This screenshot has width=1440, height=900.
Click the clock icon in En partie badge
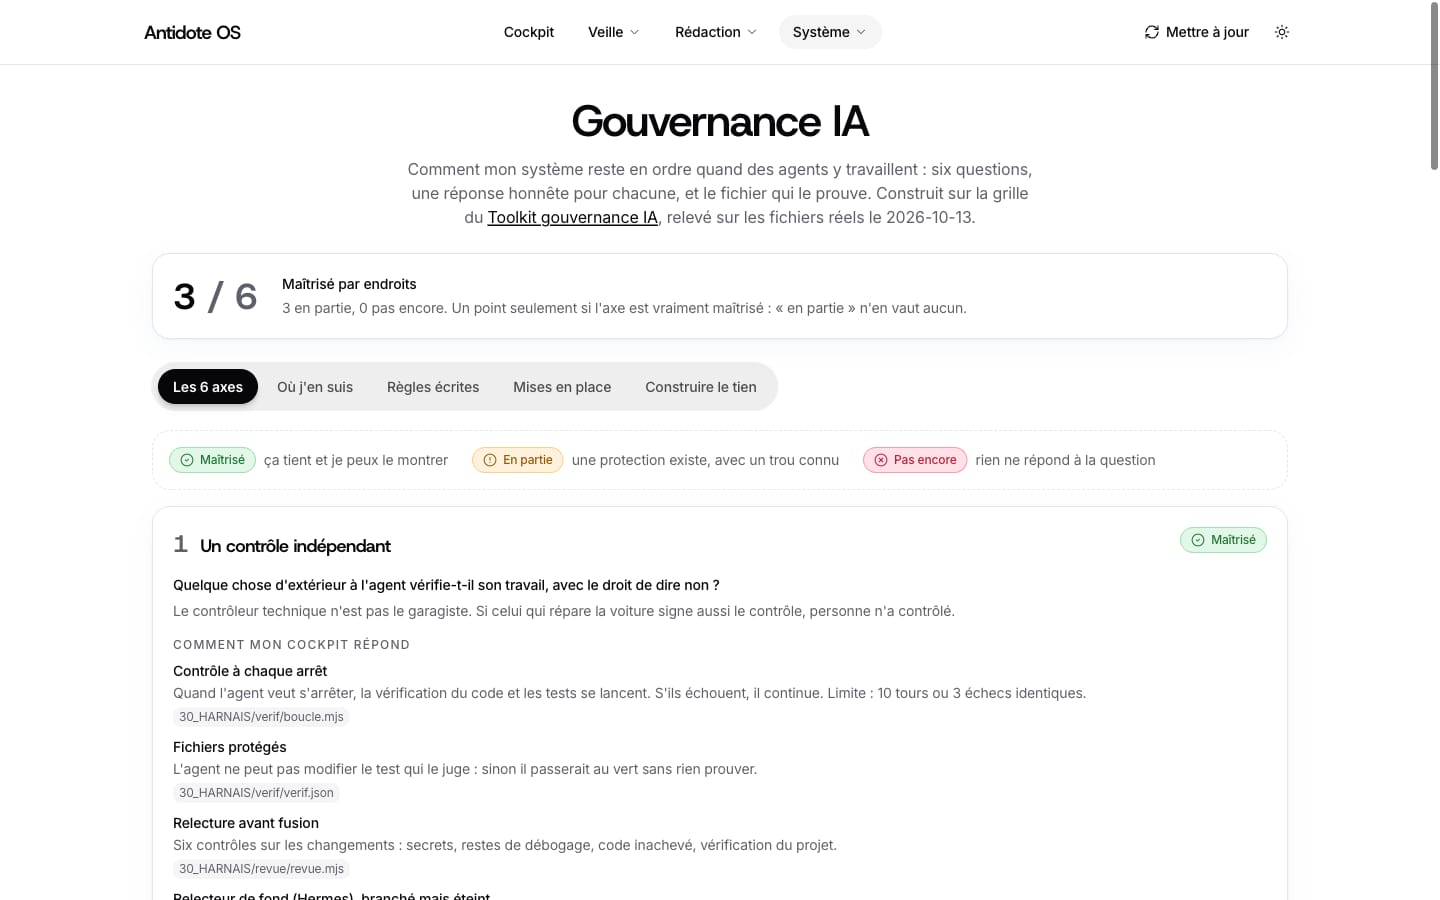(490, 460)
